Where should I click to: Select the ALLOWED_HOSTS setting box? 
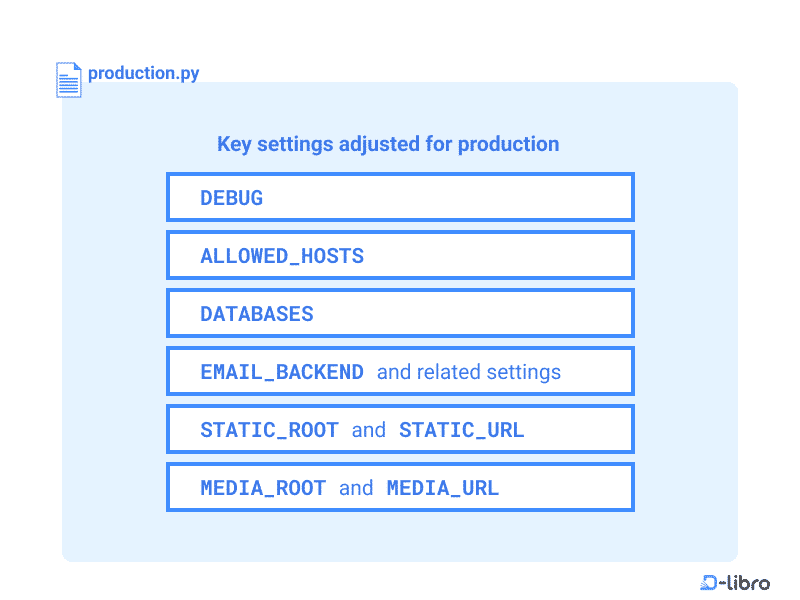pyautogui.click(x=400, y=255)
